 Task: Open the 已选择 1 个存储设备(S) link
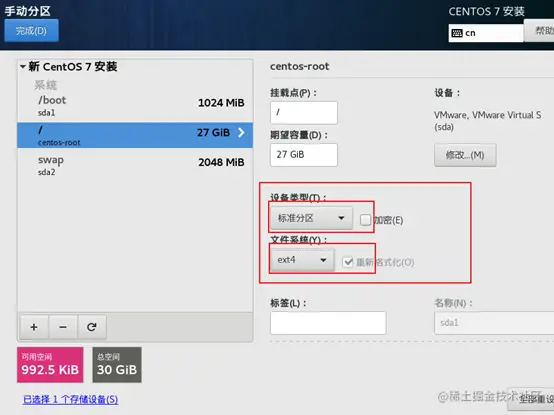click(x=71, y=399)
